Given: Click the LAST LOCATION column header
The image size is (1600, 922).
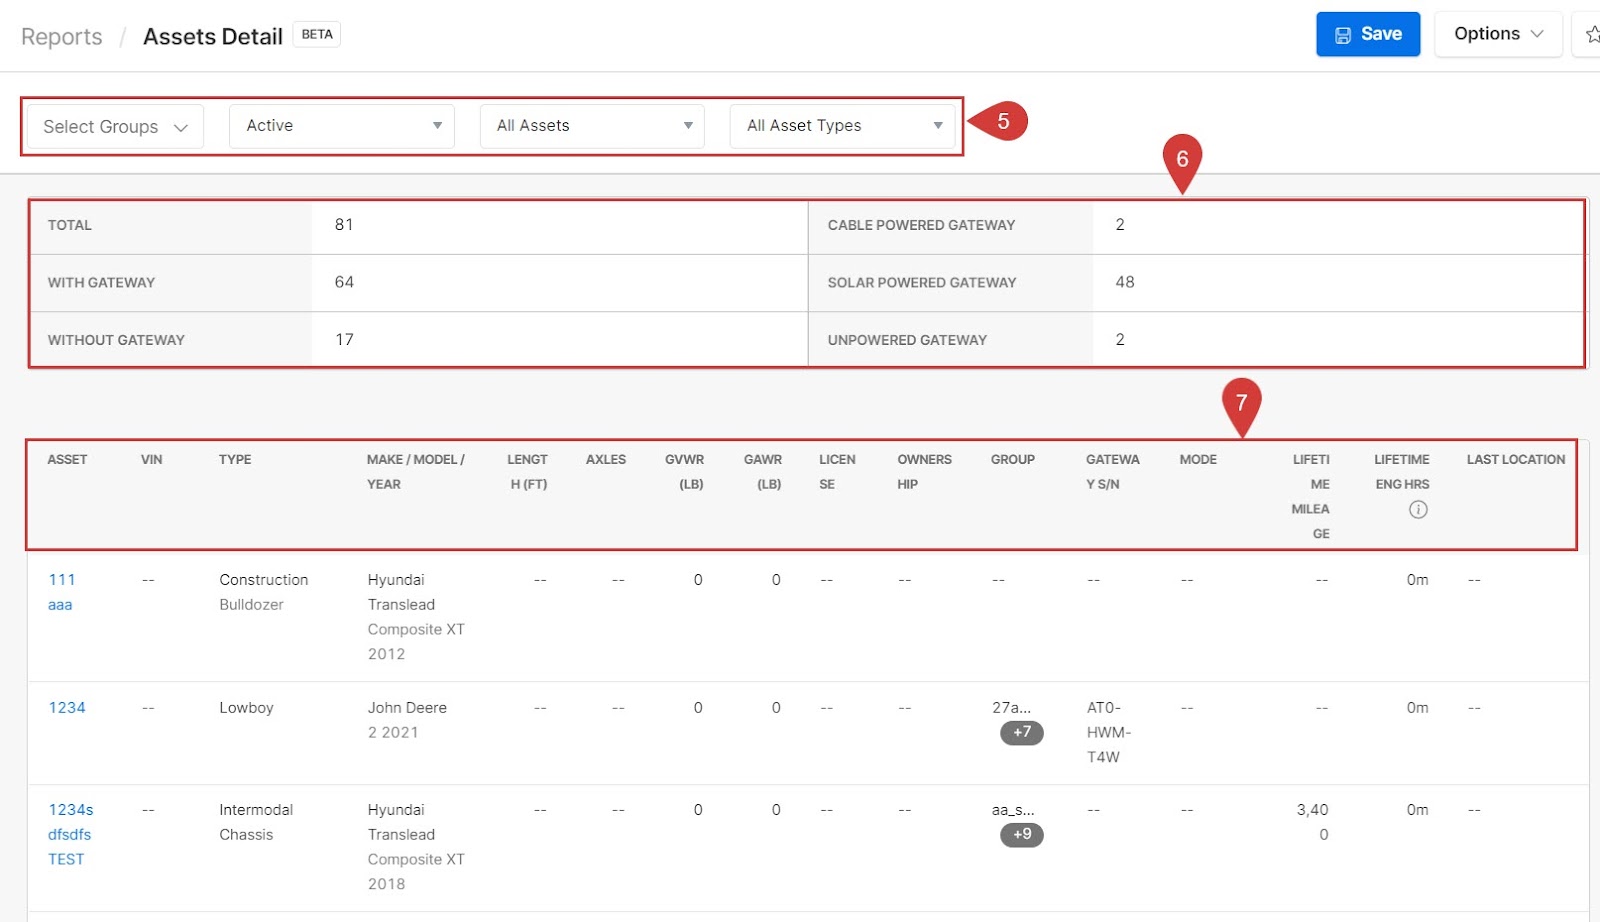Looking at the screenshot, I should pyautogui.click(x=1516, y=460).
